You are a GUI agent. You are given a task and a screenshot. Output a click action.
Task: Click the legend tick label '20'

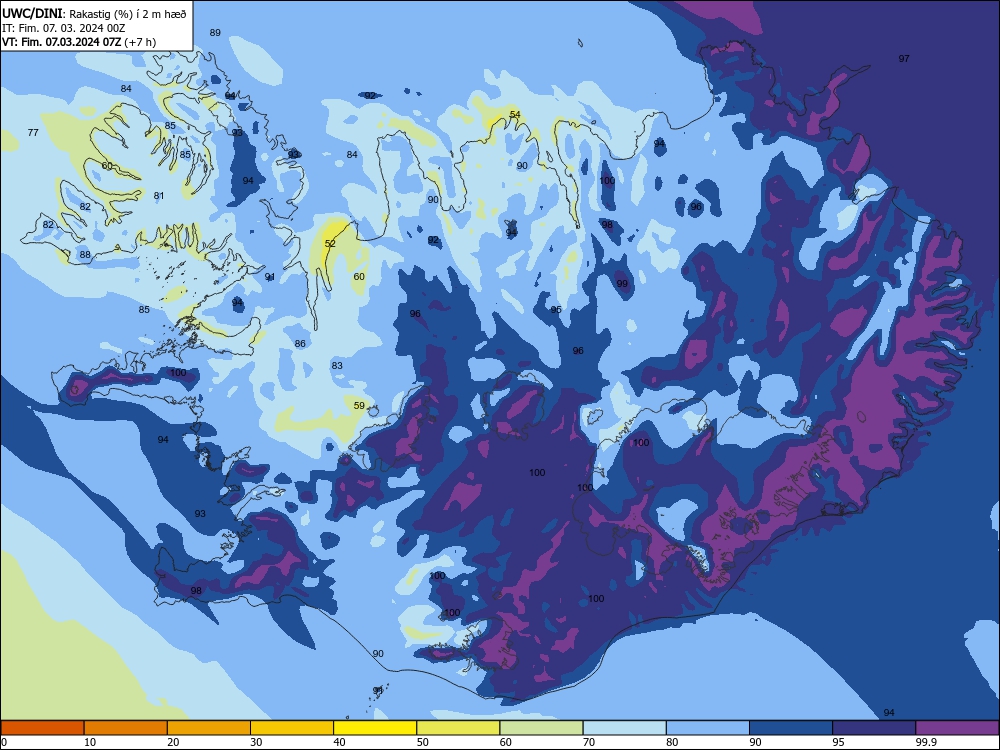[x=173, y=742]
